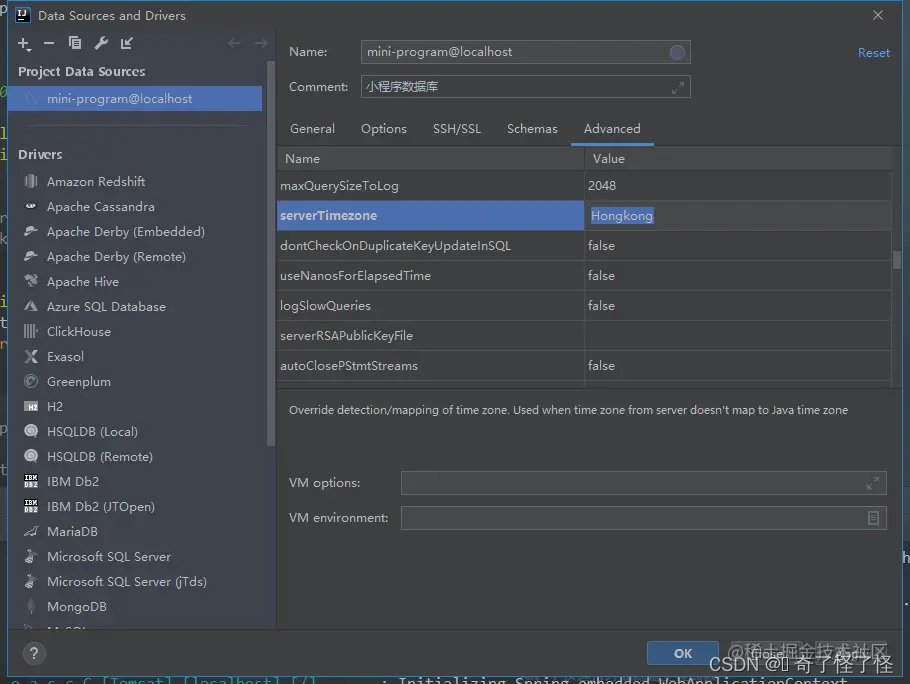Click the Forward navigation arrow
Screen dimensions: 910x684
coord(261,43)
